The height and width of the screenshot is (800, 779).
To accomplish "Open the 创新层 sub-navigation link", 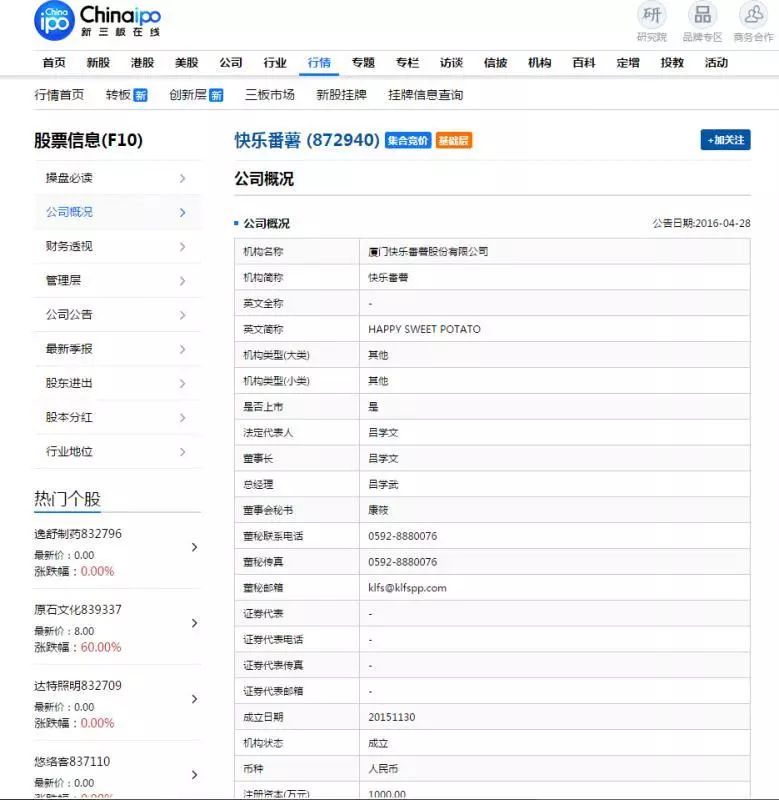I will [x=188, y=95].
